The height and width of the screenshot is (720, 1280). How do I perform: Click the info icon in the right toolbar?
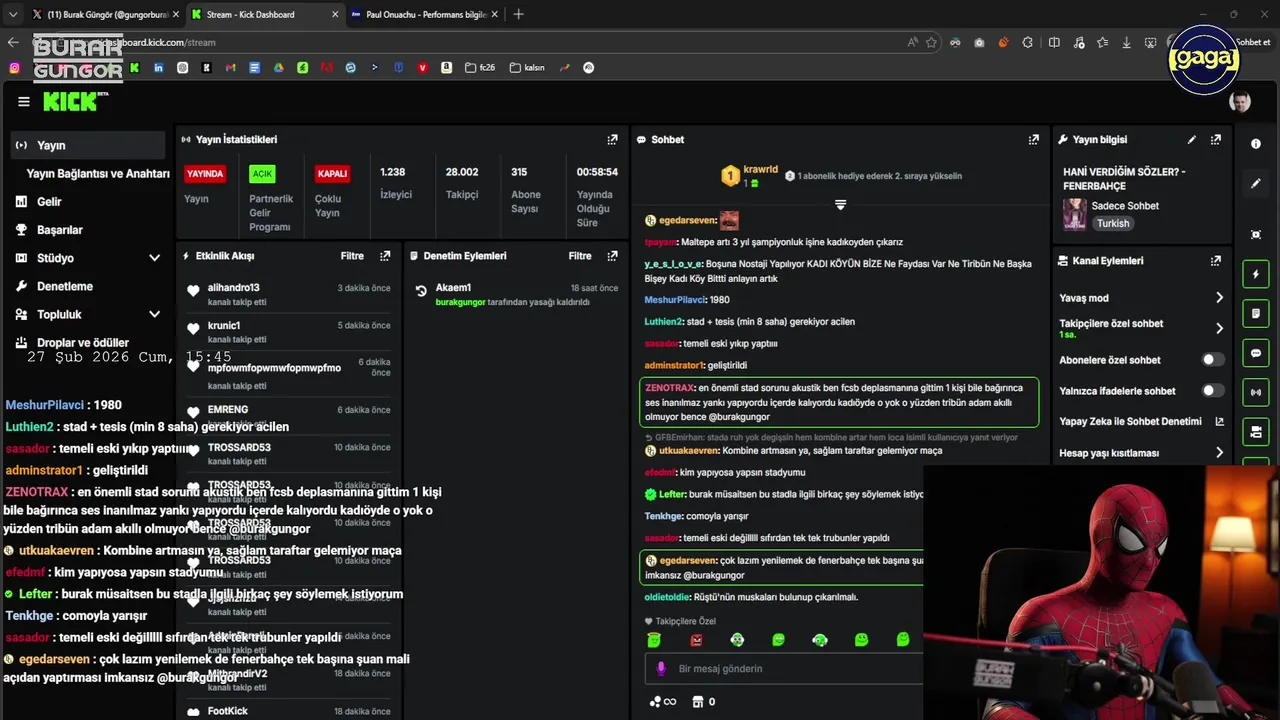1256,144
